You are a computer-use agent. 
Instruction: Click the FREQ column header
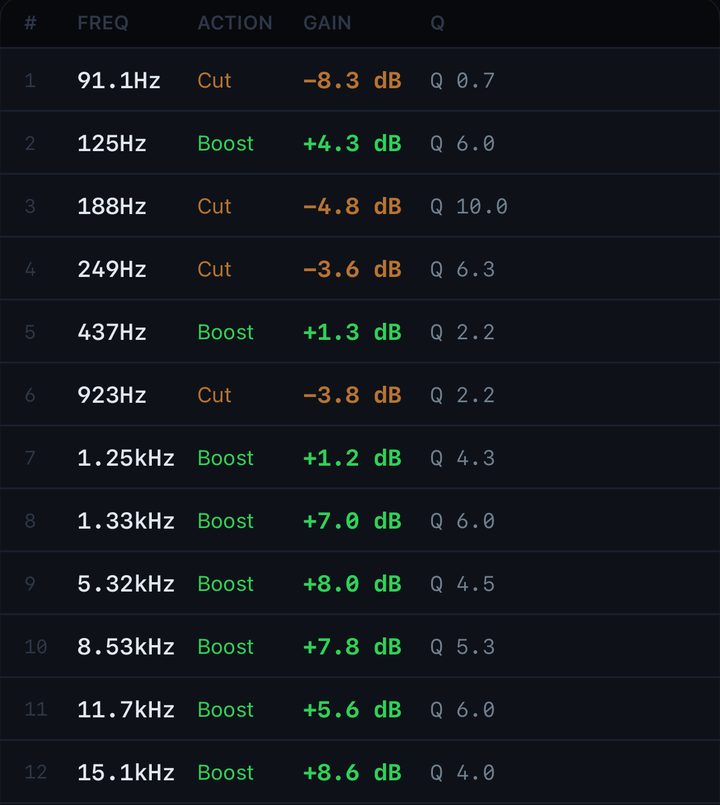pos(103,23)
